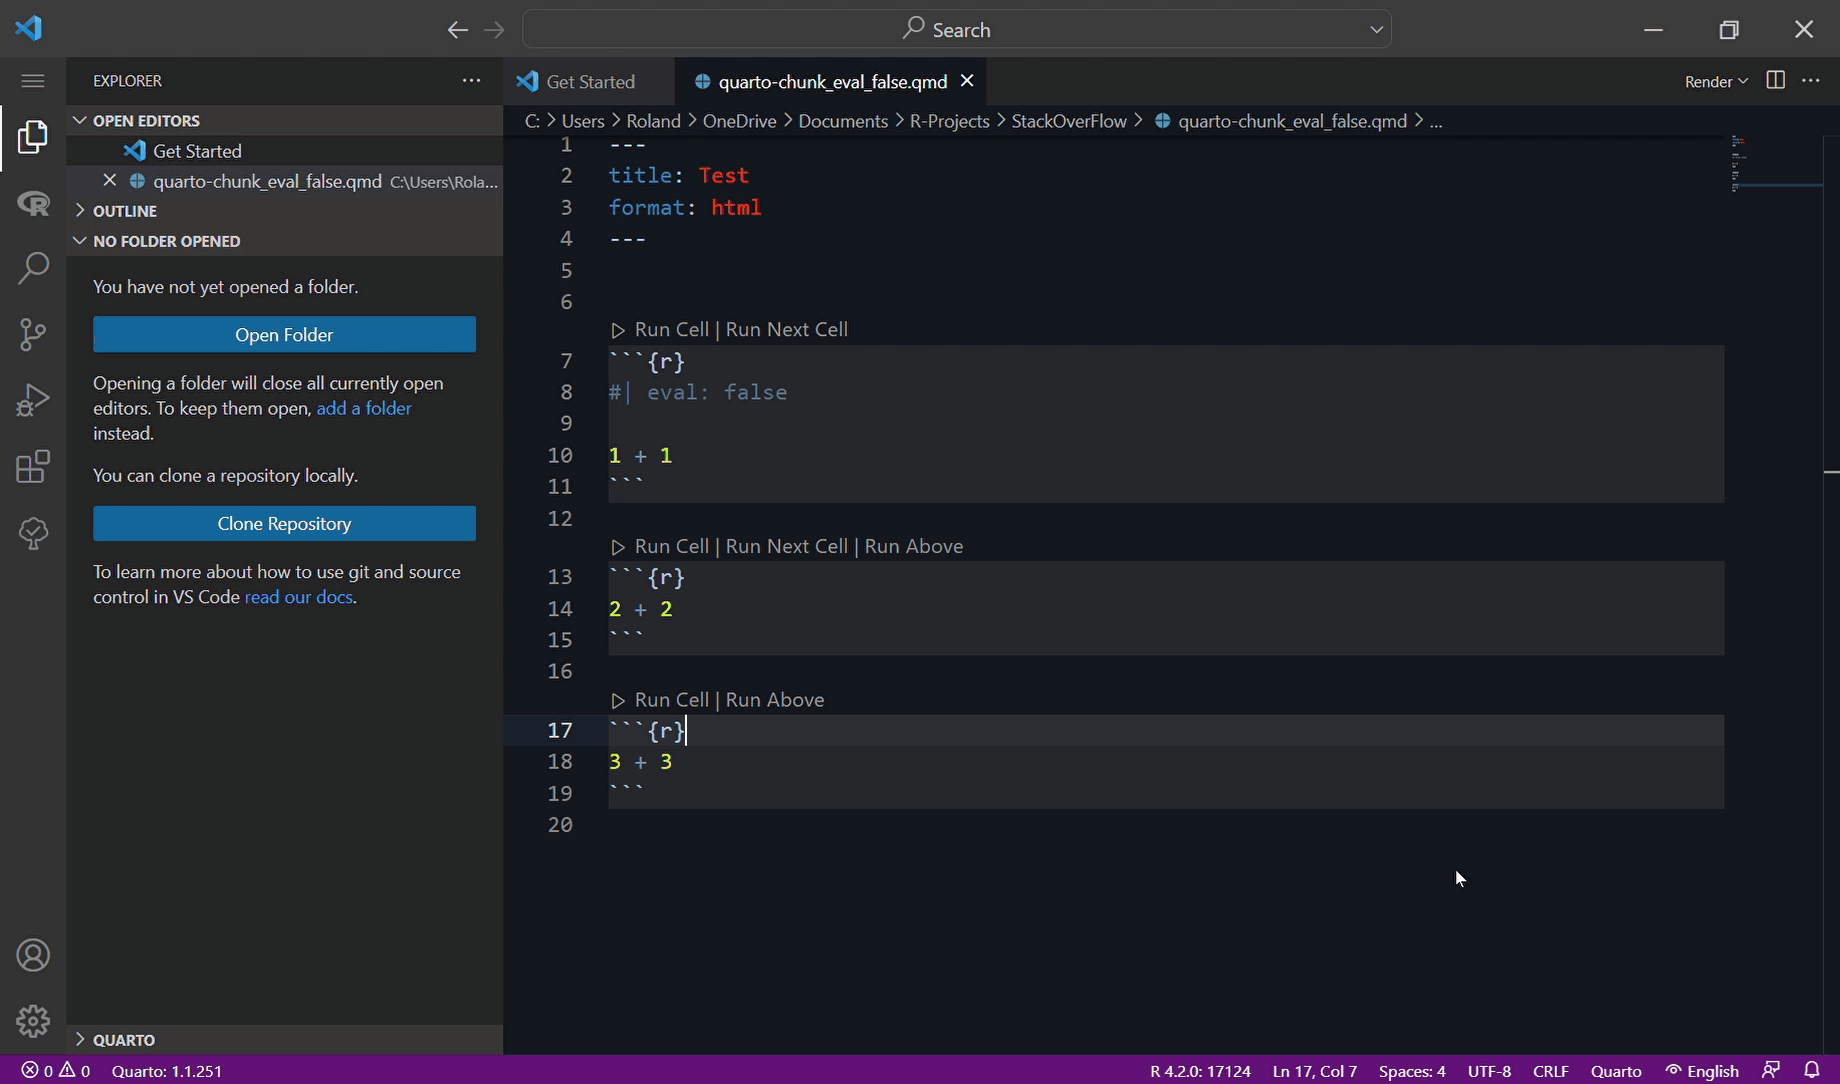Click Ln 17, Col 7 status entry
The height and width of the screenshot is (1084, 1840).
[1315, 1070]
